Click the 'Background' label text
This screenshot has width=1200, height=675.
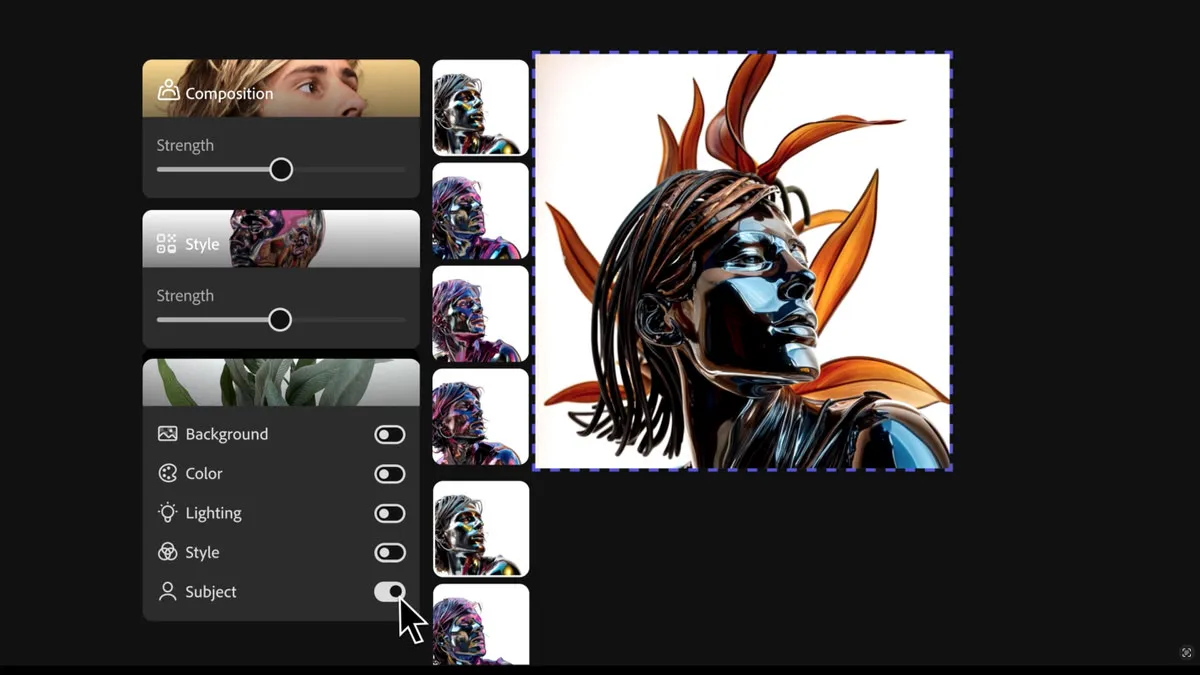click(x=227, y=434)
